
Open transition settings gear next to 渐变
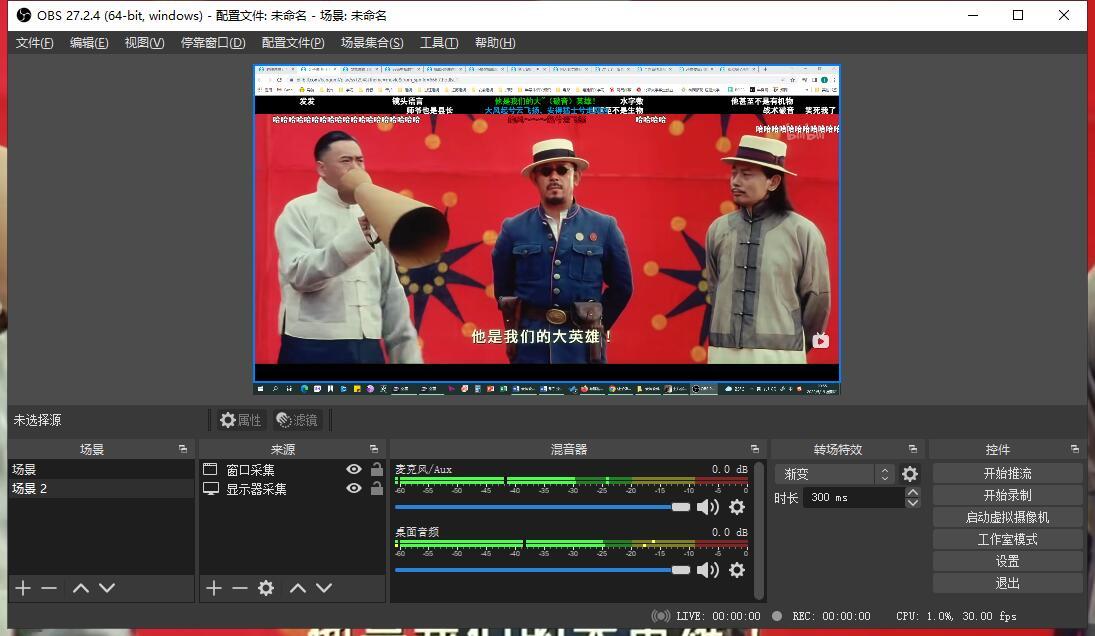(909, 473)
